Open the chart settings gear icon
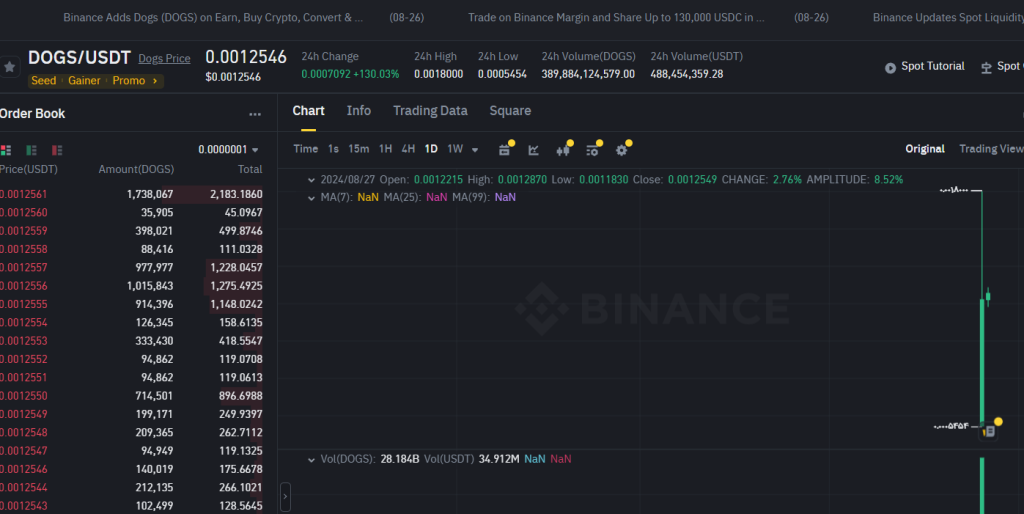This screenshot has height=514, width=1024. coord(622,150)
